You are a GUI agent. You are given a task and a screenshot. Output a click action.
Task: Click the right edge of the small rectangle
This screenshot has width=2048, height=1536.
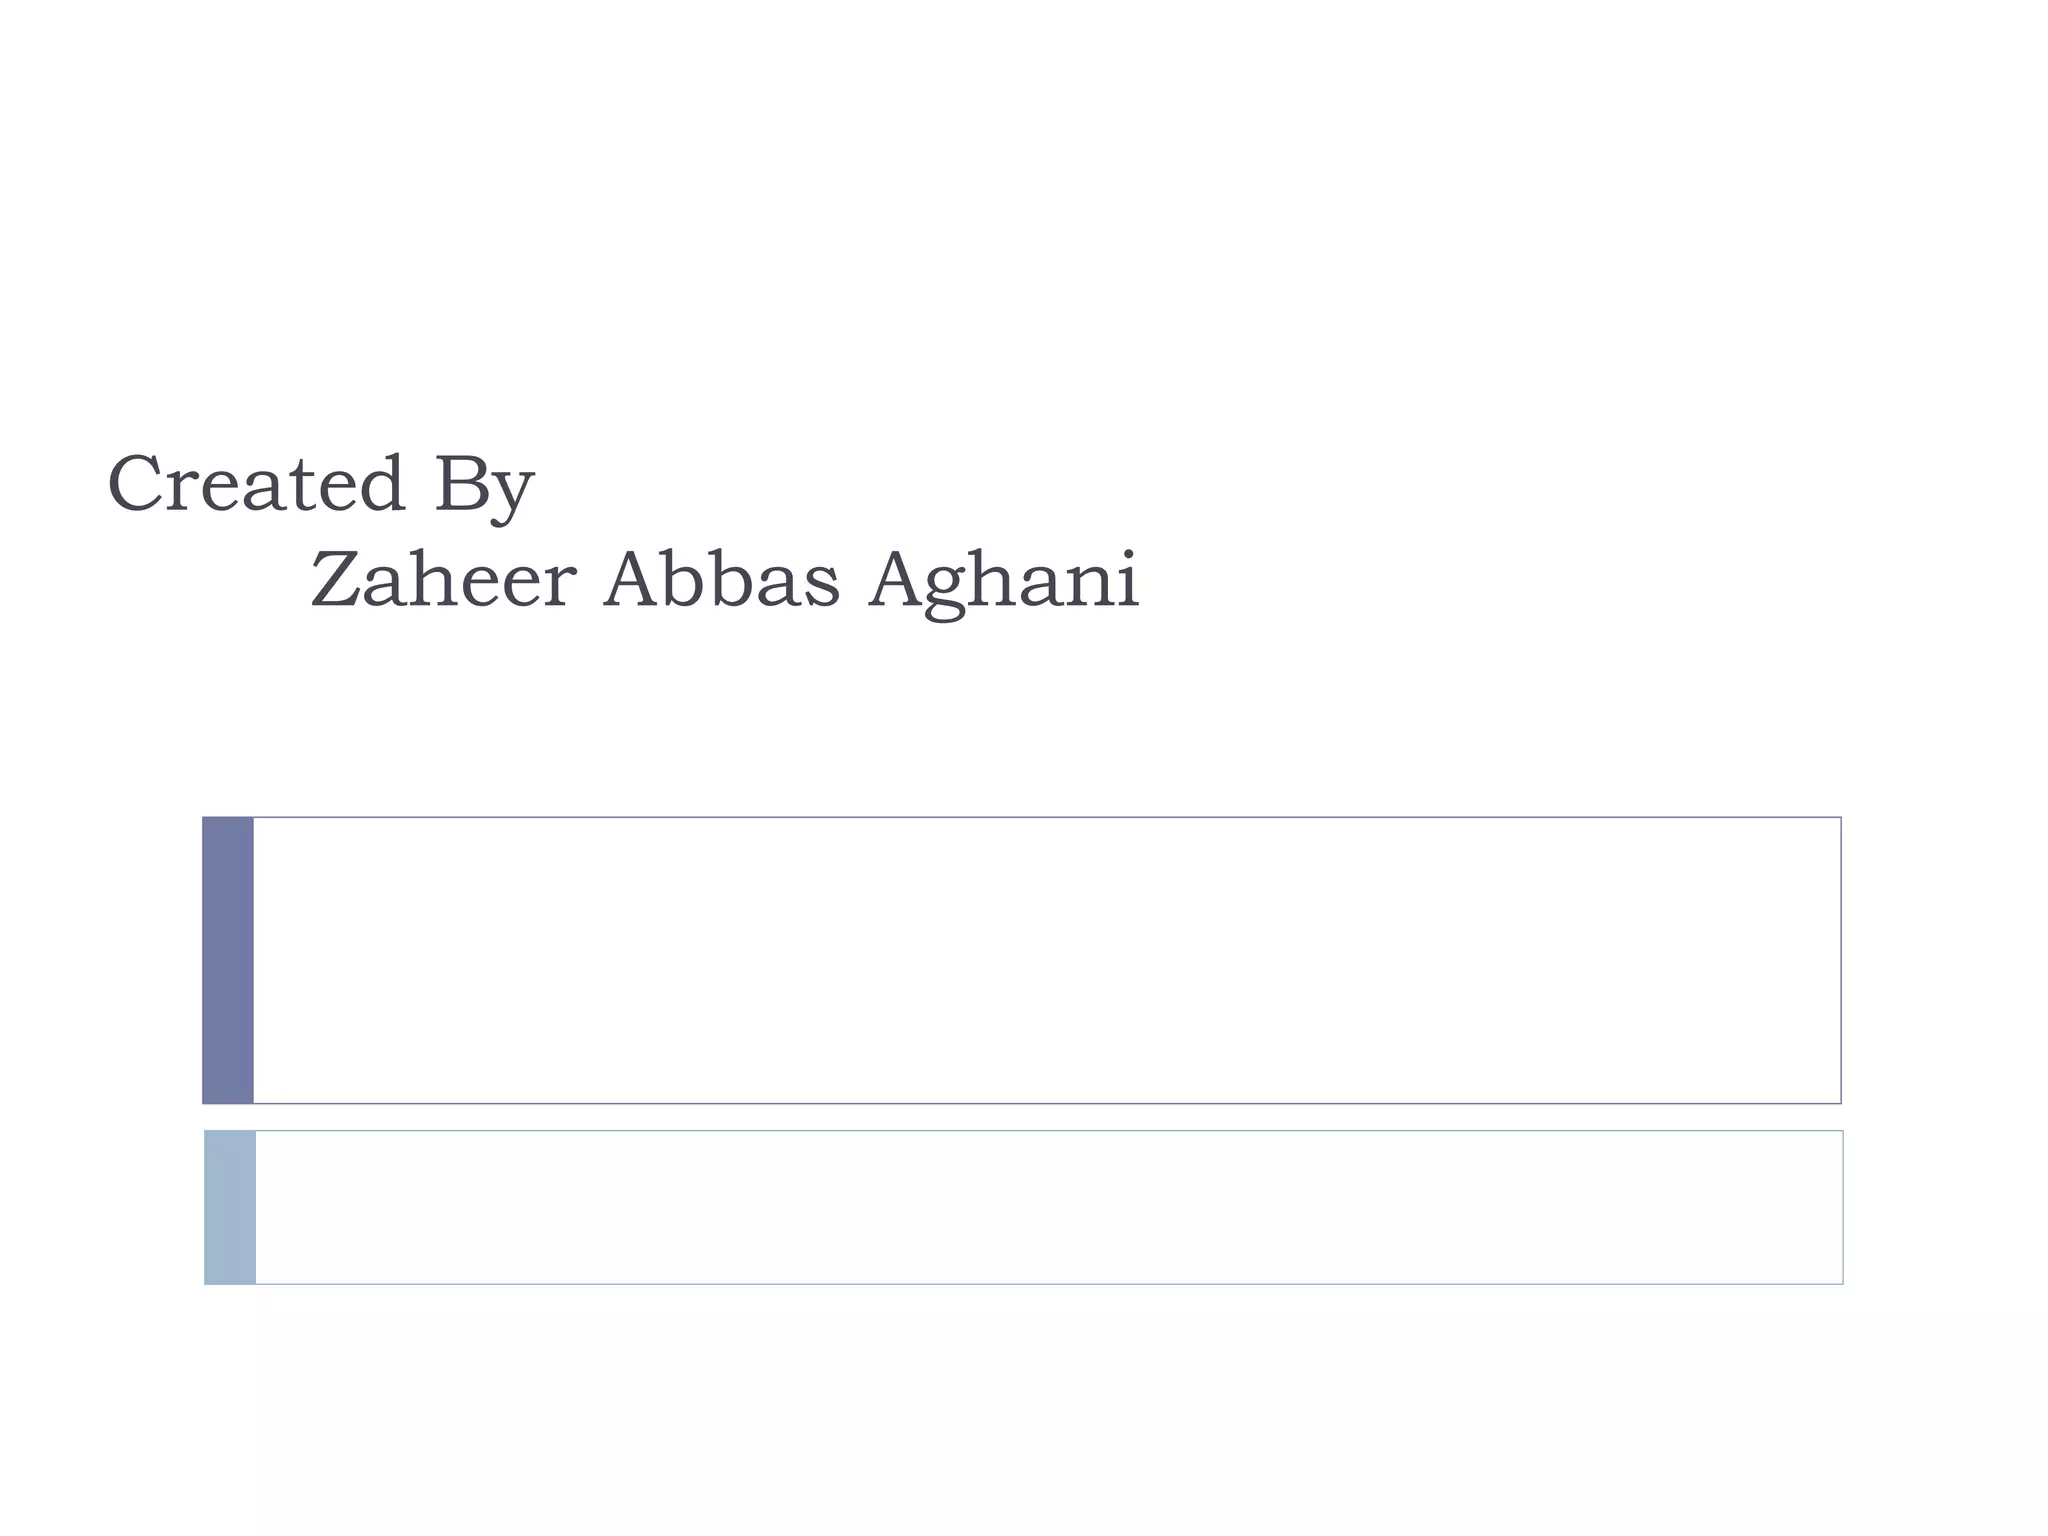(1842, 1207)
